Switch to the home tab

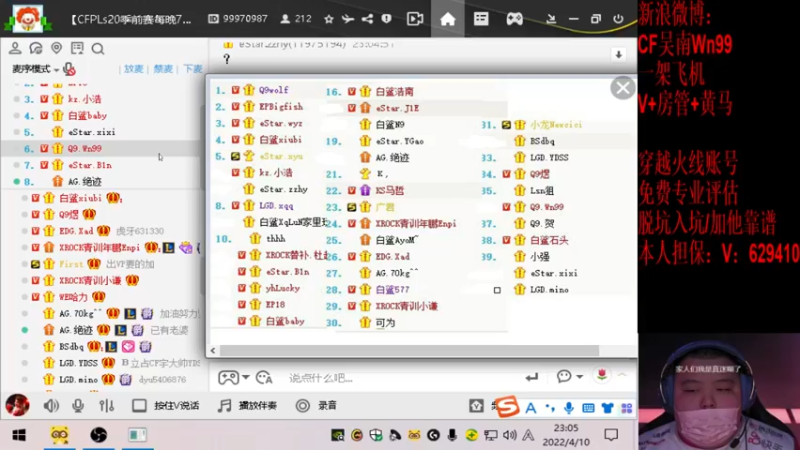[447, 19]
